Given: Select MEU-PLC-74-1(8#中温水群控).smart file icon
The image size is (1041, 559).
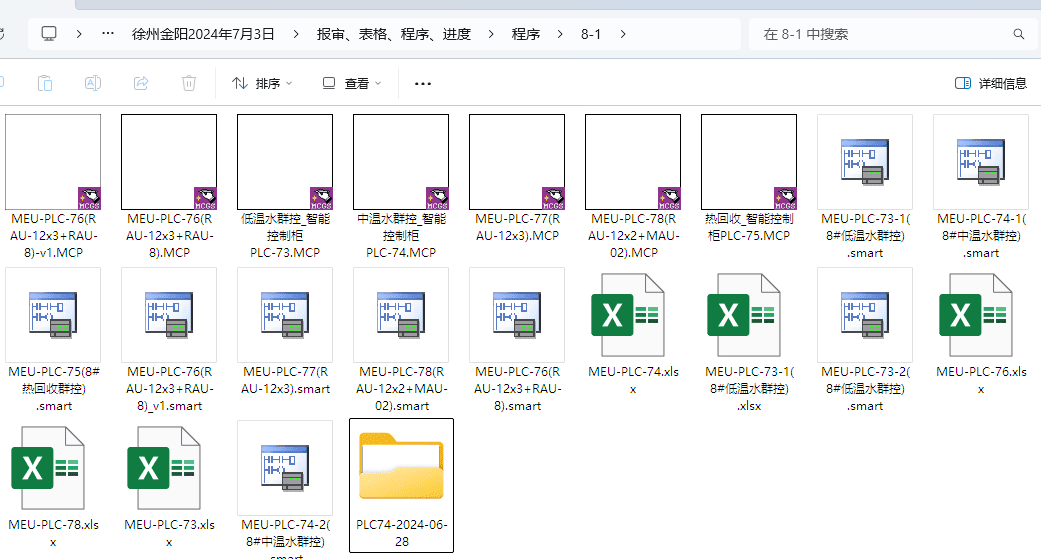Looking at the screenshot, I should (981, 162).
